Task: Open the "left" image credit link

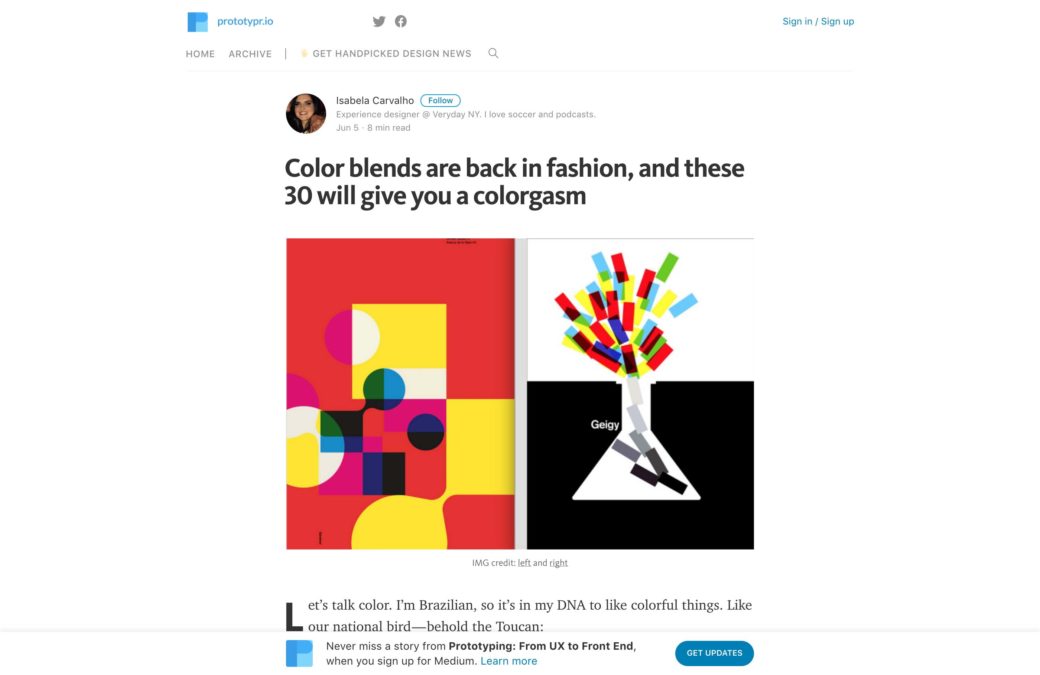Action: point(524,563)
